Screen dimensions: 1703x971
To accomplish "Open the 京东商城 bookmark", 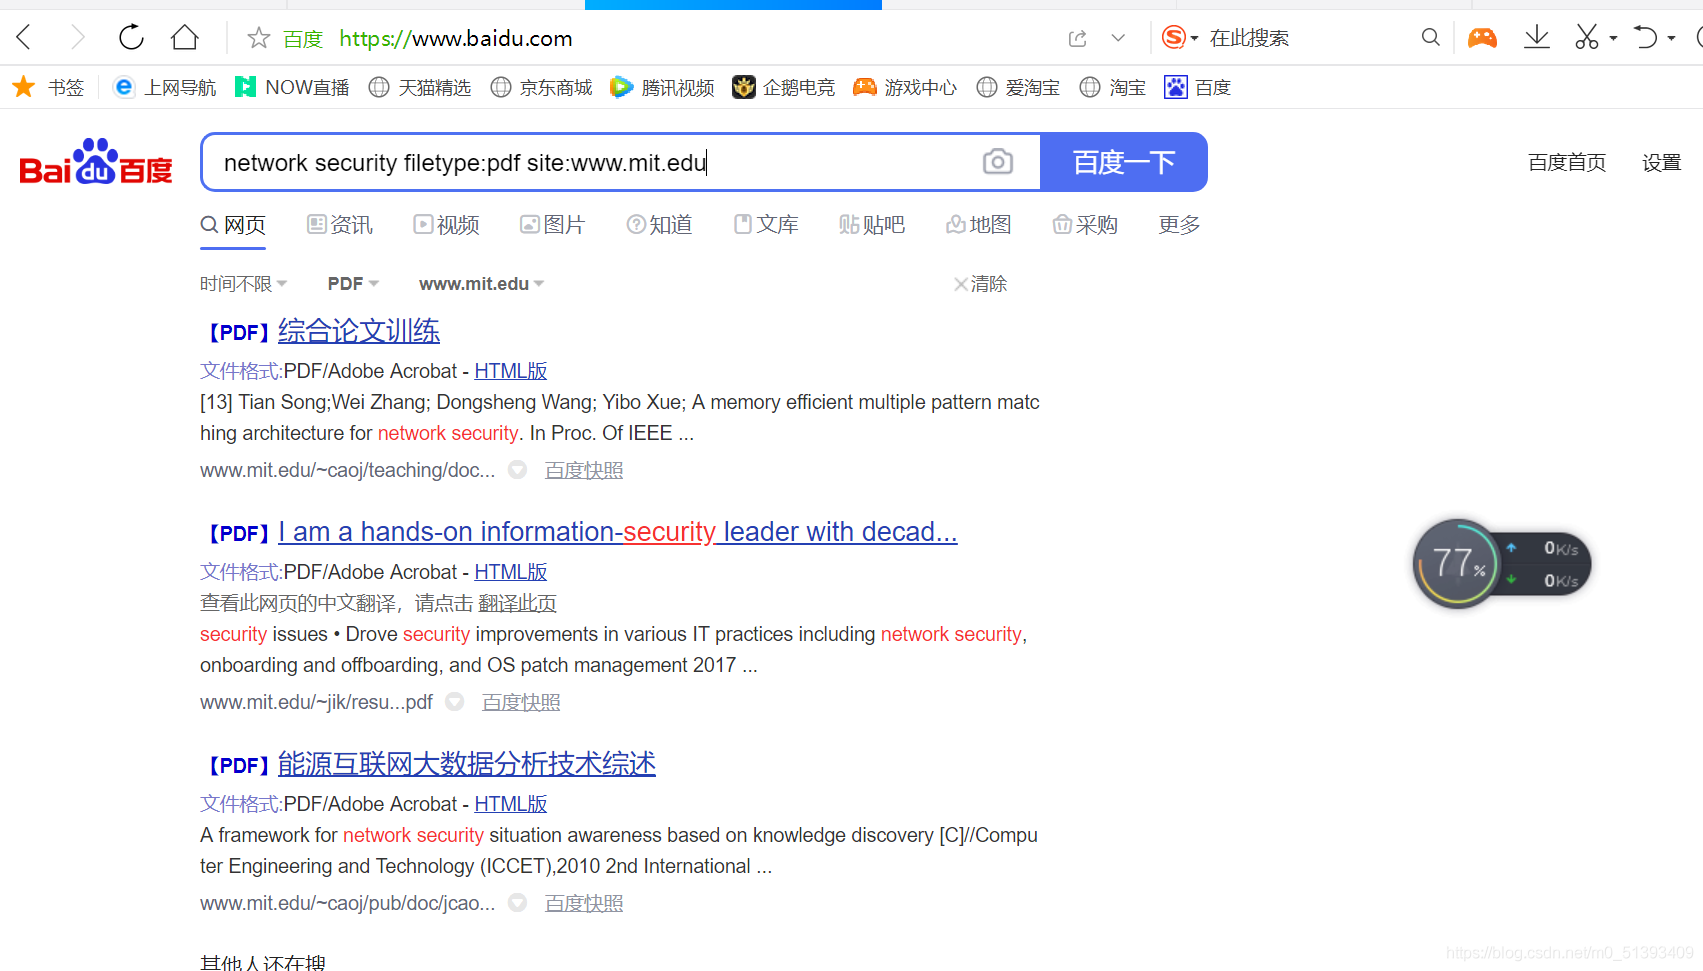I will coord(541,88).
